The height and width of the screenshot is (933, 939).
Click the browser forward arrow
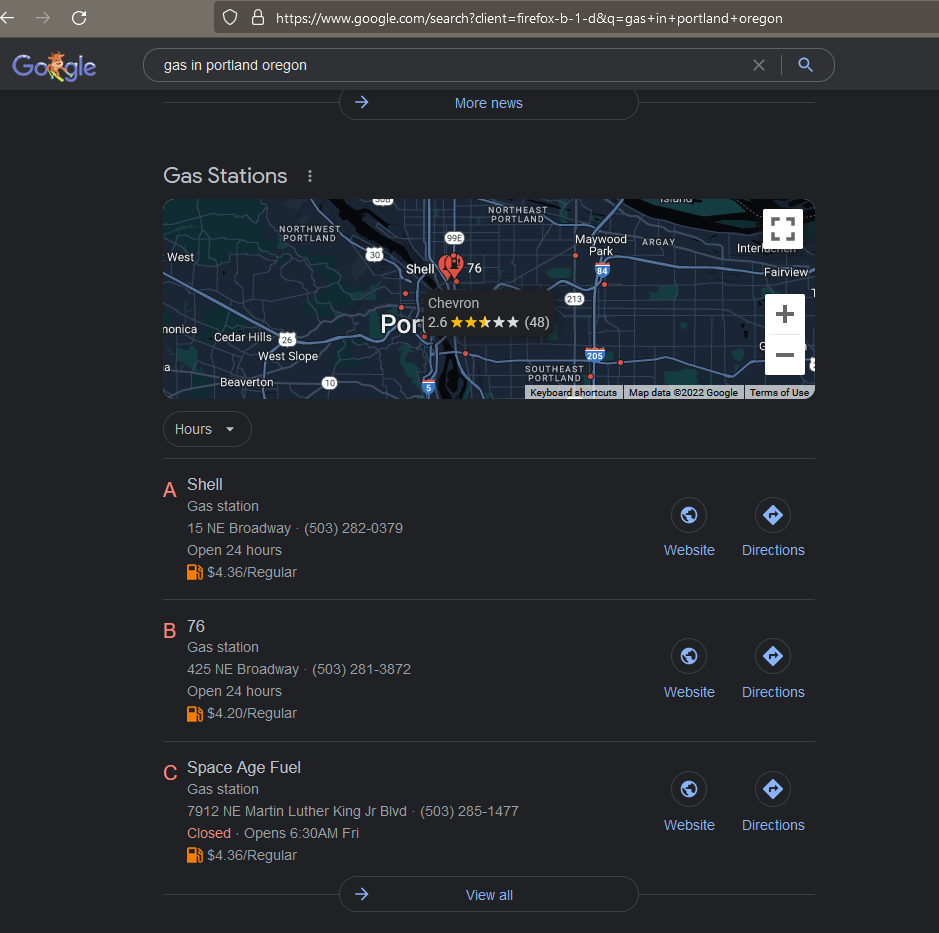click(x=43, y=17)
